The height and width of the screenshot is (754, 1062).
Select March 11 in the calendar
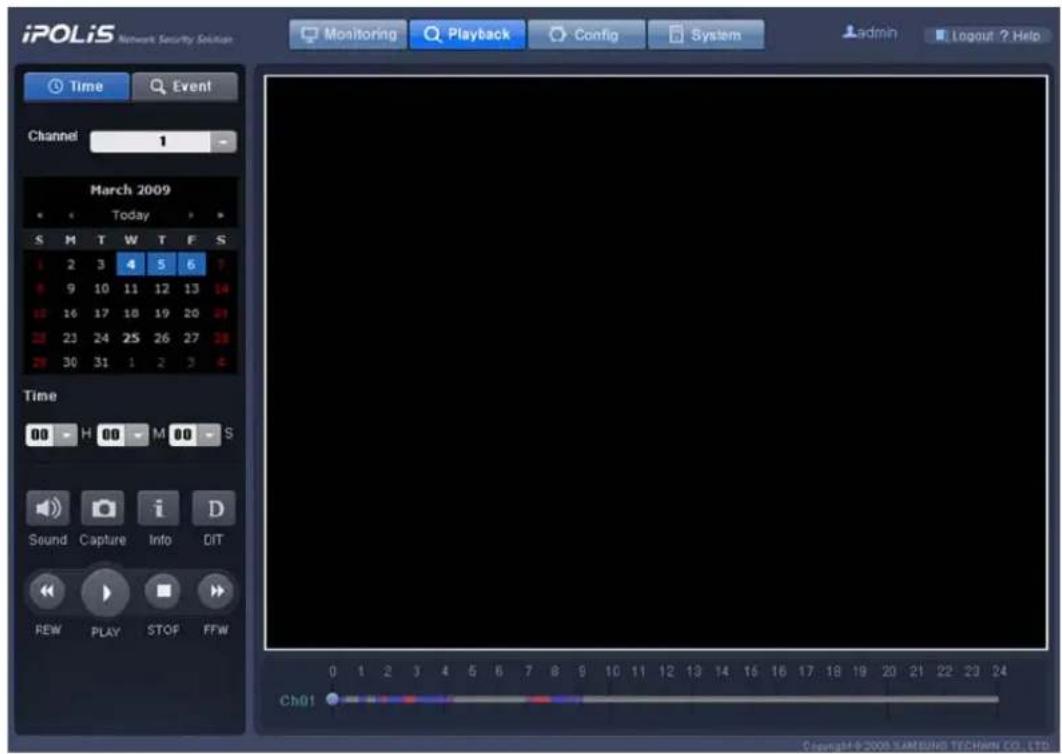[x=131, y=289]
